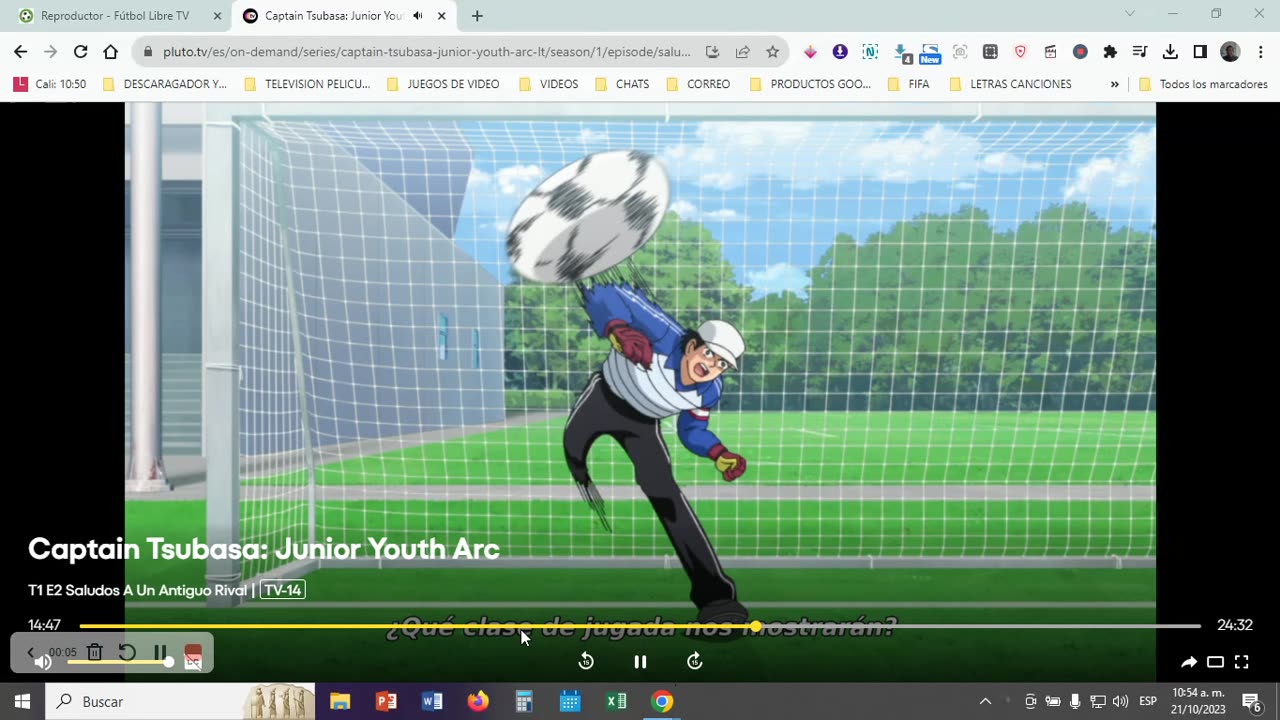Open the FIFA bookmark folder
Viewport: 1280px width, 720px height.
click(908, 84)
